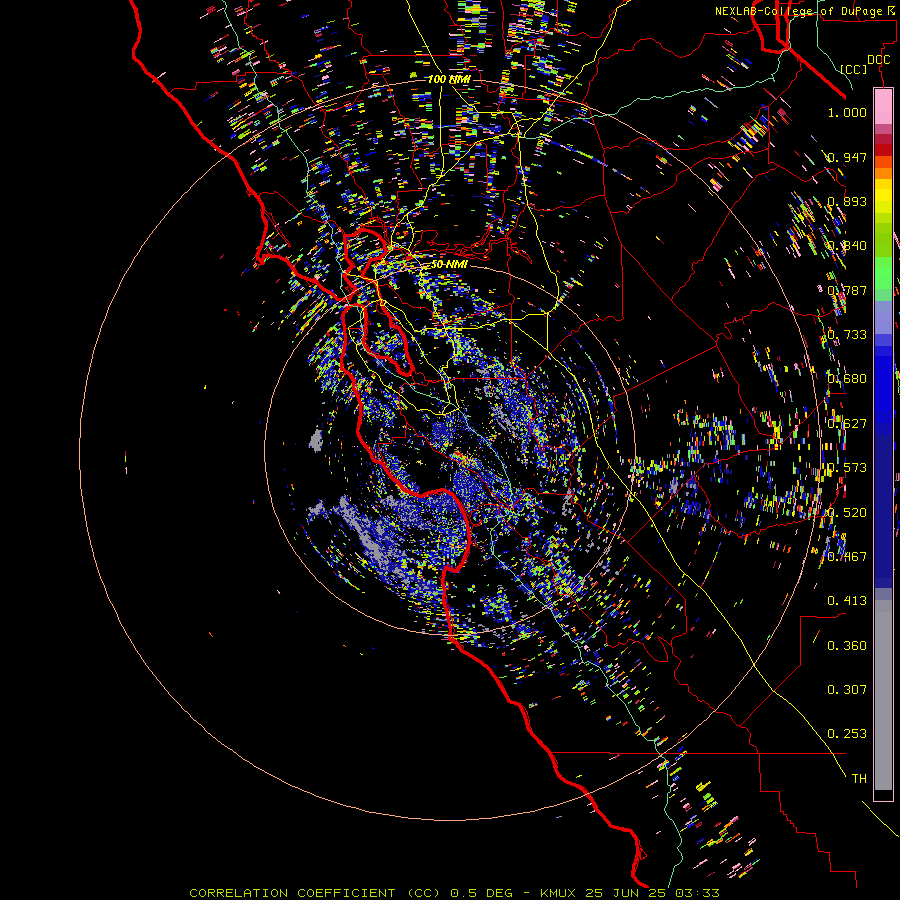Select the 0.520 scale value
900x900 pixels.
point(847,513)
